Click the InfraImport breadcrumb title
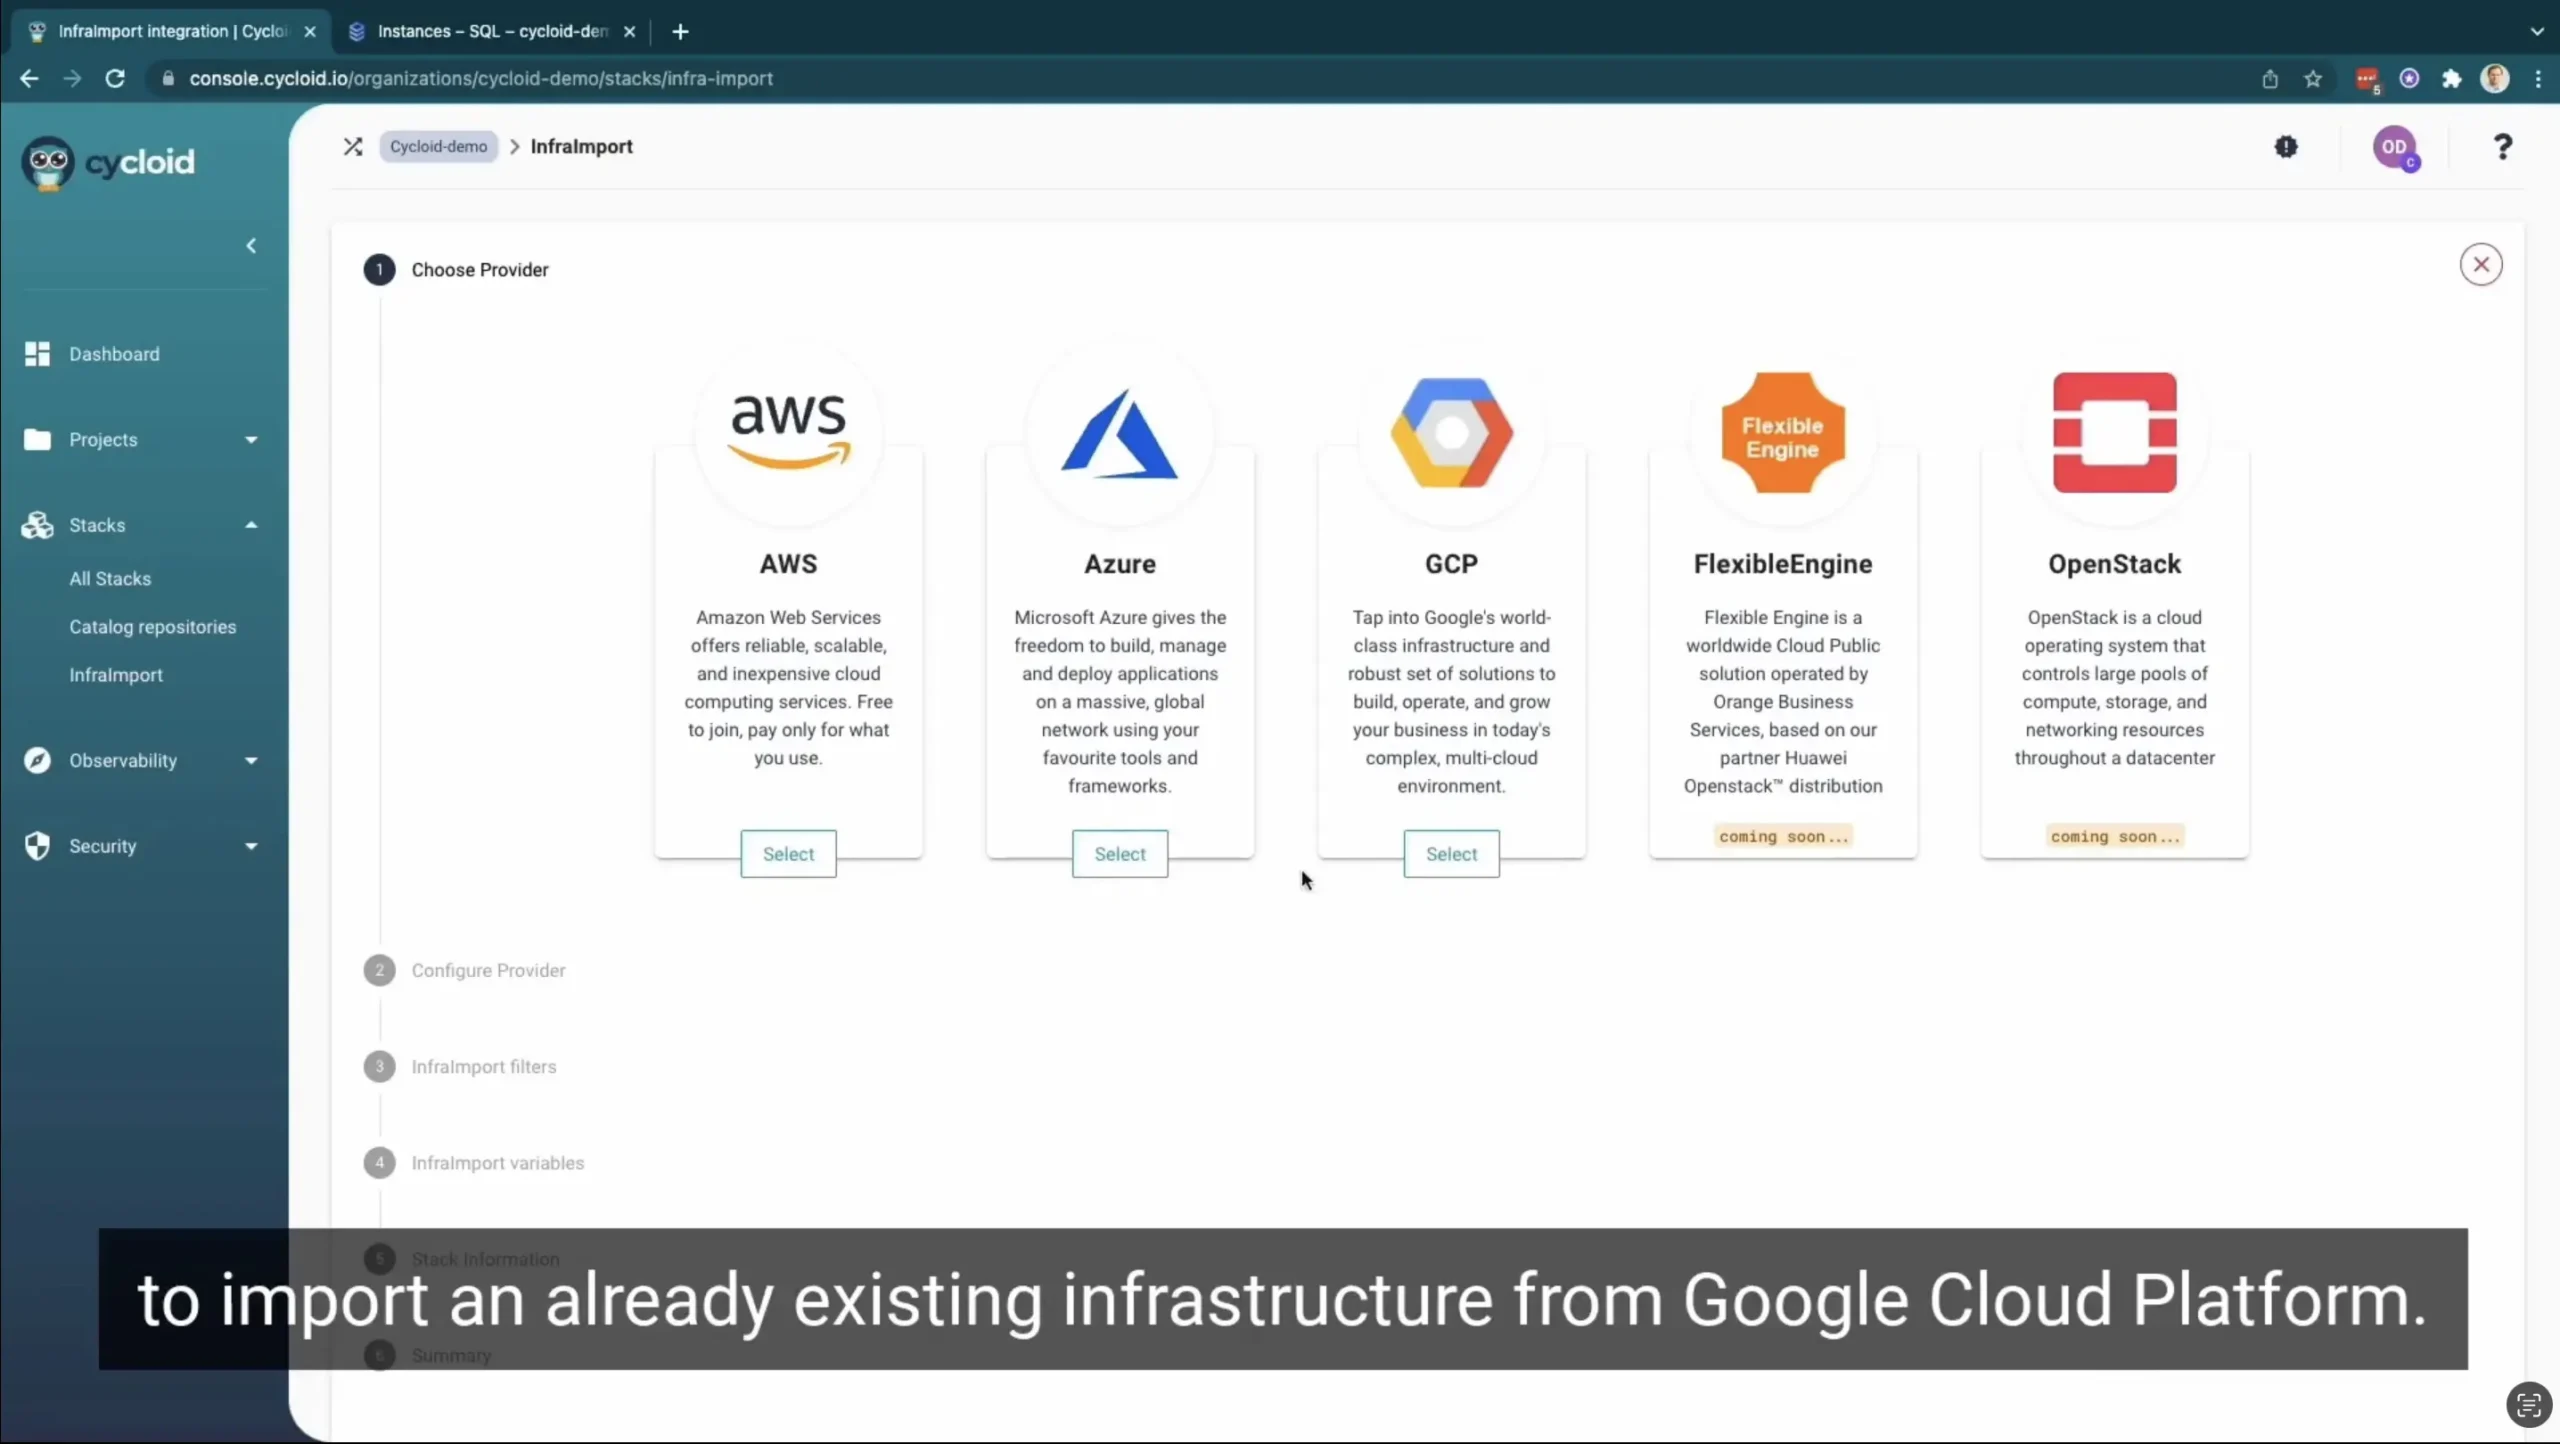 pos(582,147)
